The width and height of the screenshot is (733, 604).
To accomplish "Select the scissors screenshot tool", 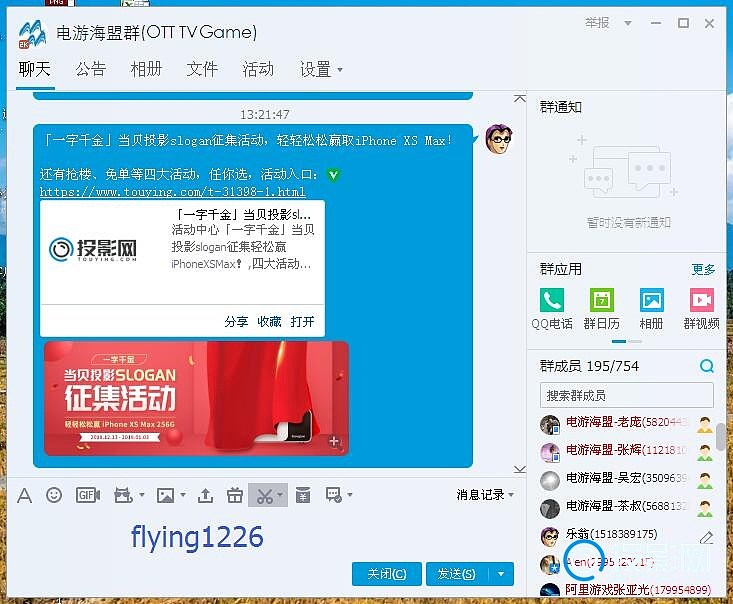I will pyautogui.click(x=264, y=495).
